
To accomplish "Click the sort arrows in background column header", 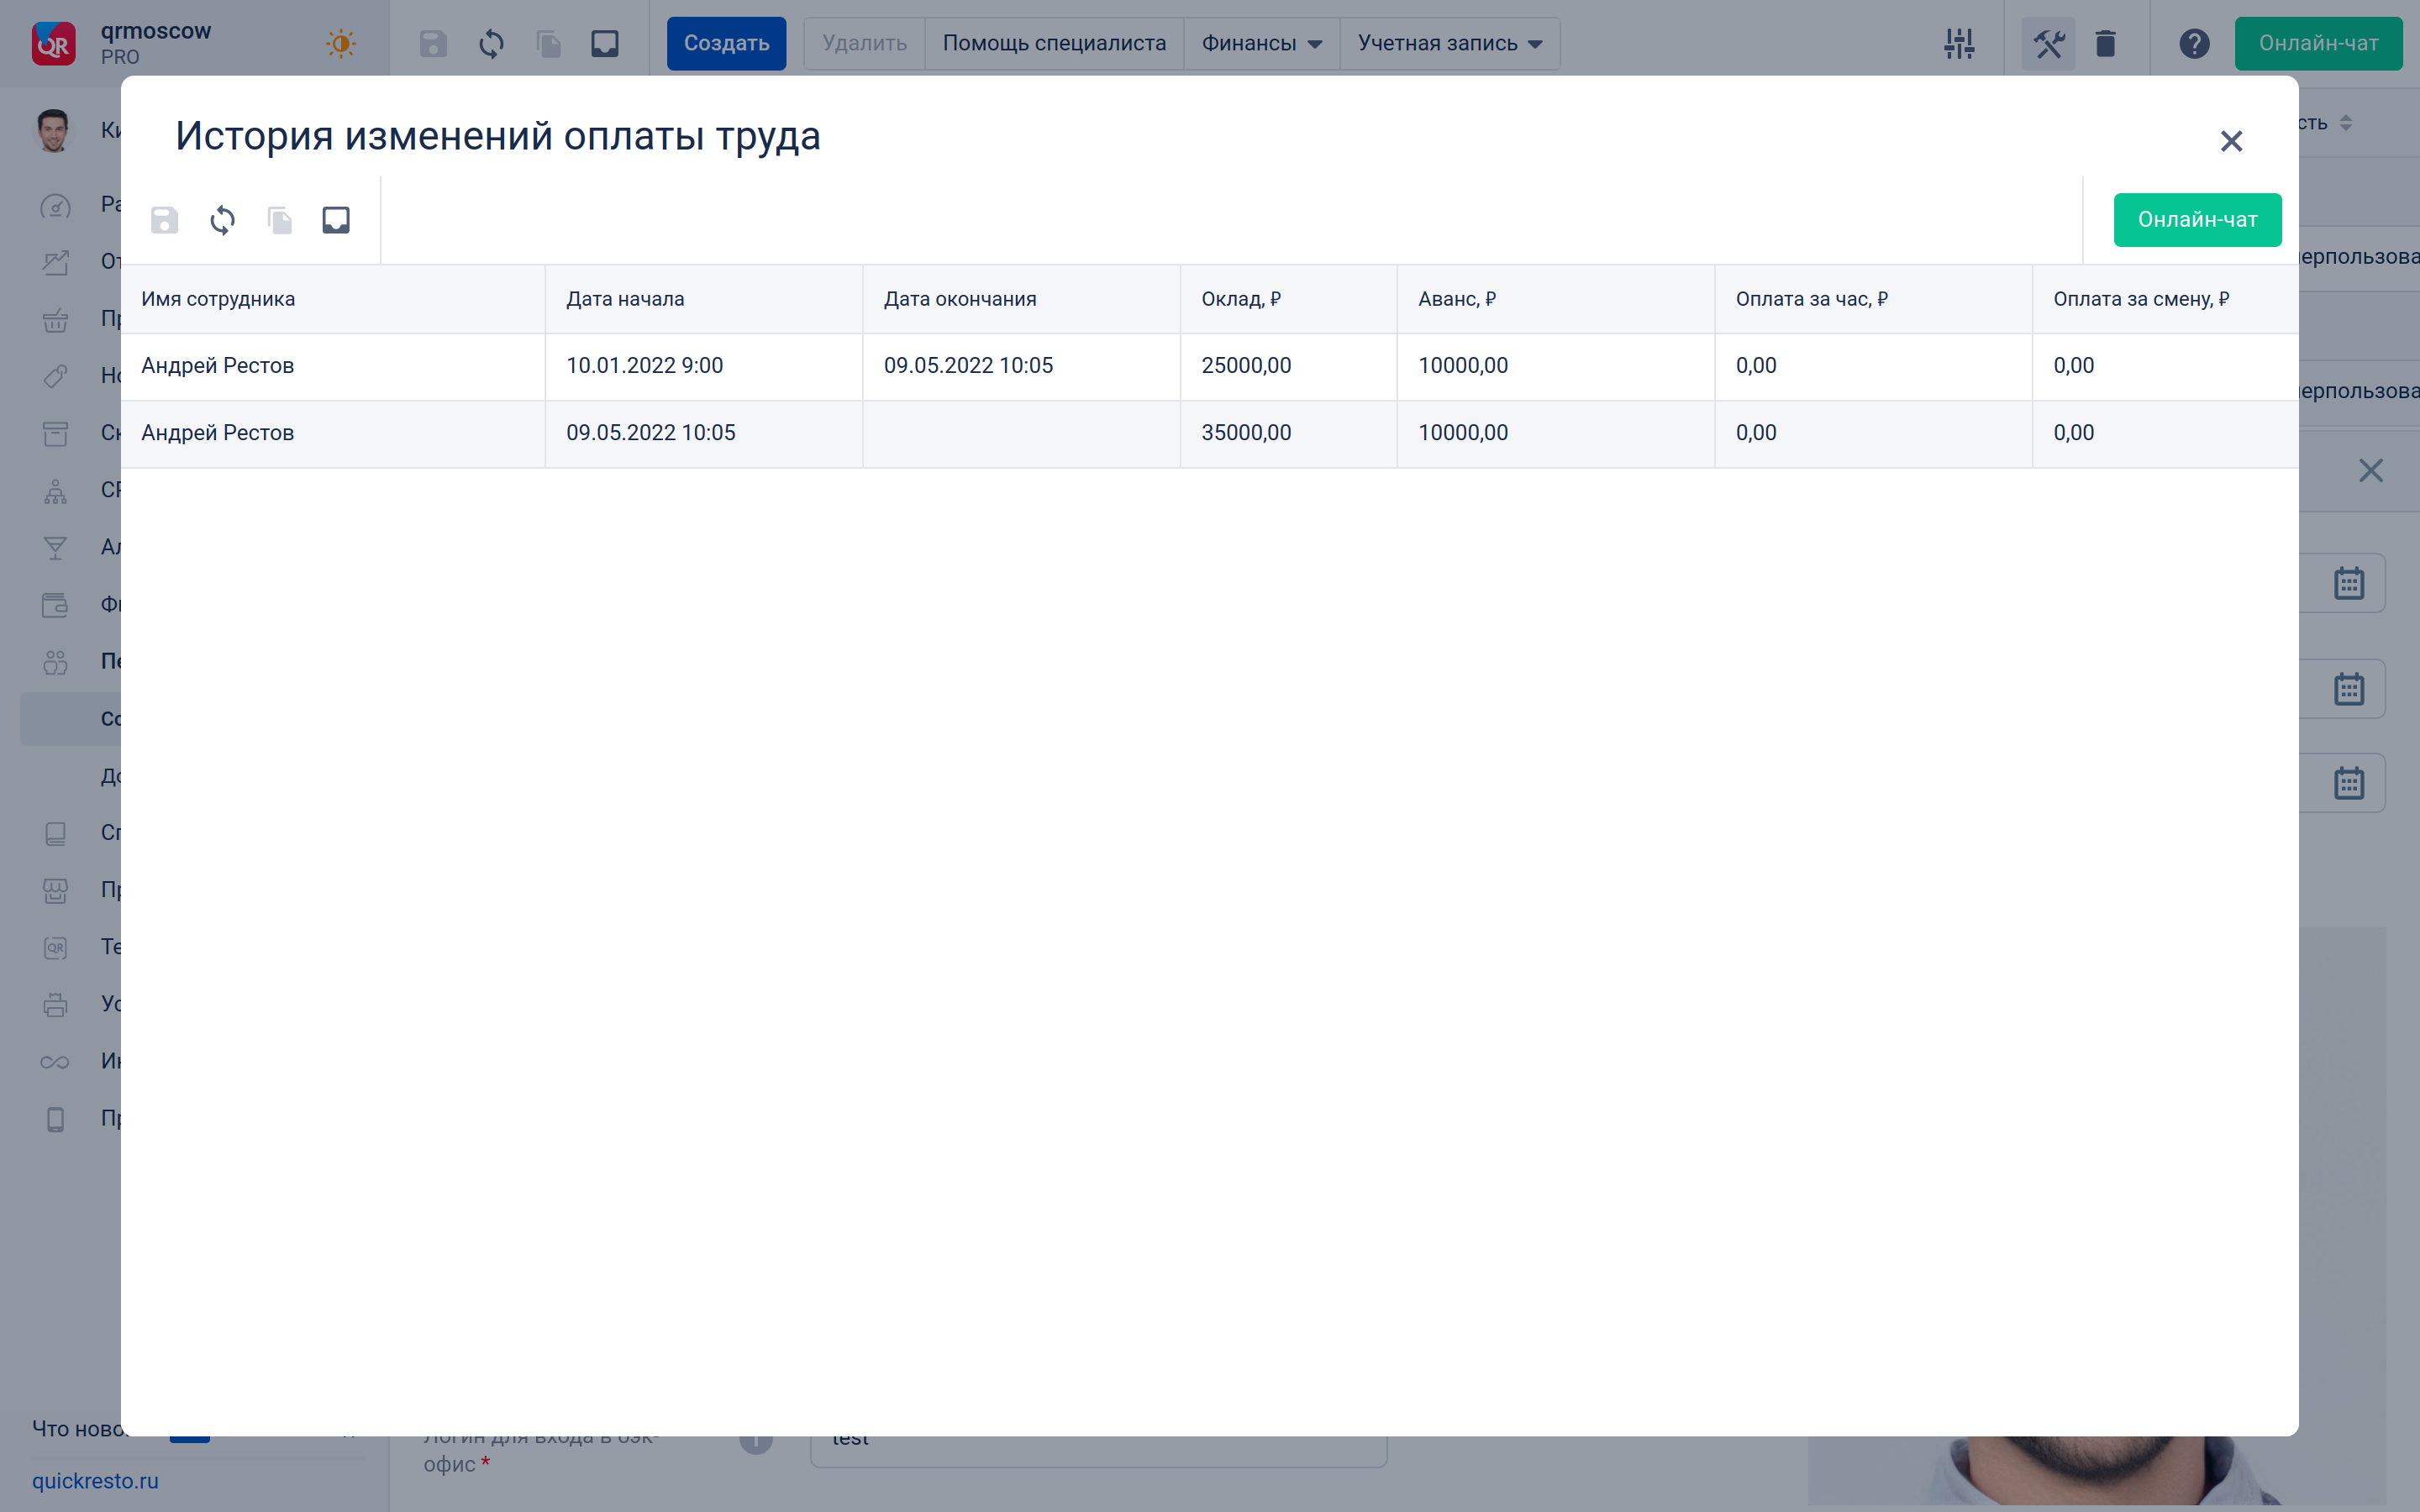I will (x=2345, y=123).
